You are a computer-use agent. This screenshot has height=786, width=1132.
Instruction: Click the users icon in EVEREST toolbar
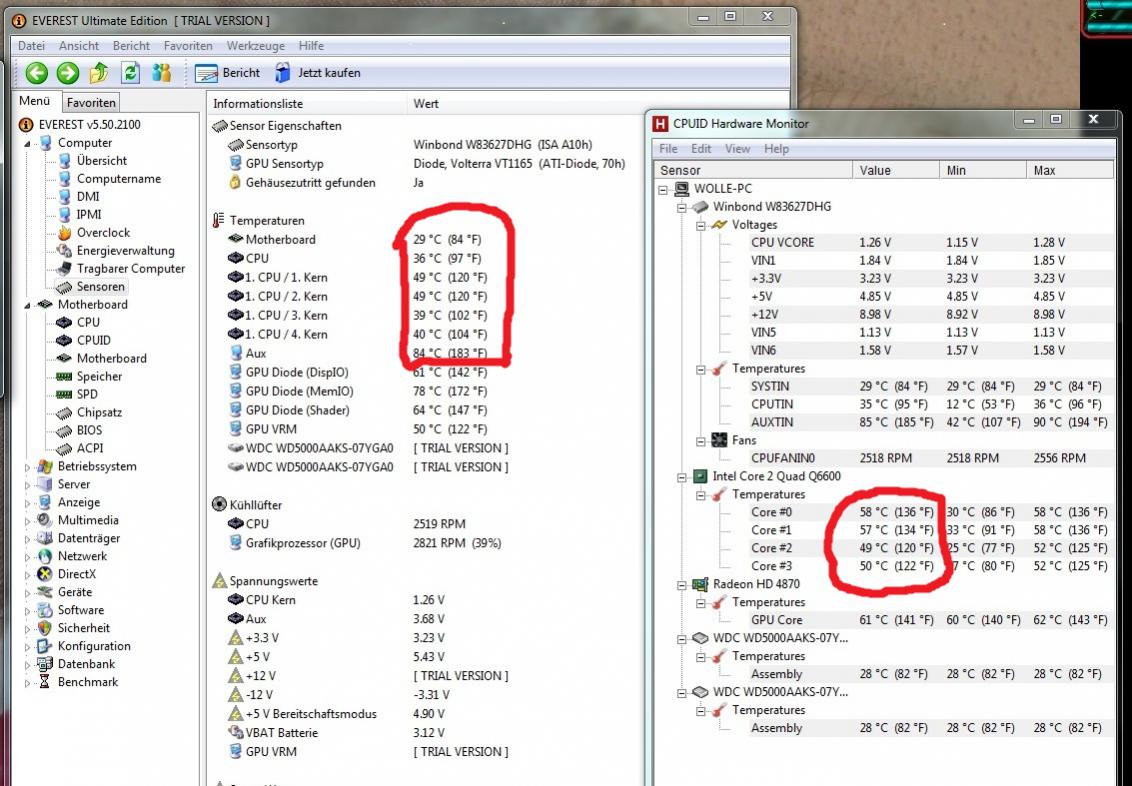click(x=162, y=73)
